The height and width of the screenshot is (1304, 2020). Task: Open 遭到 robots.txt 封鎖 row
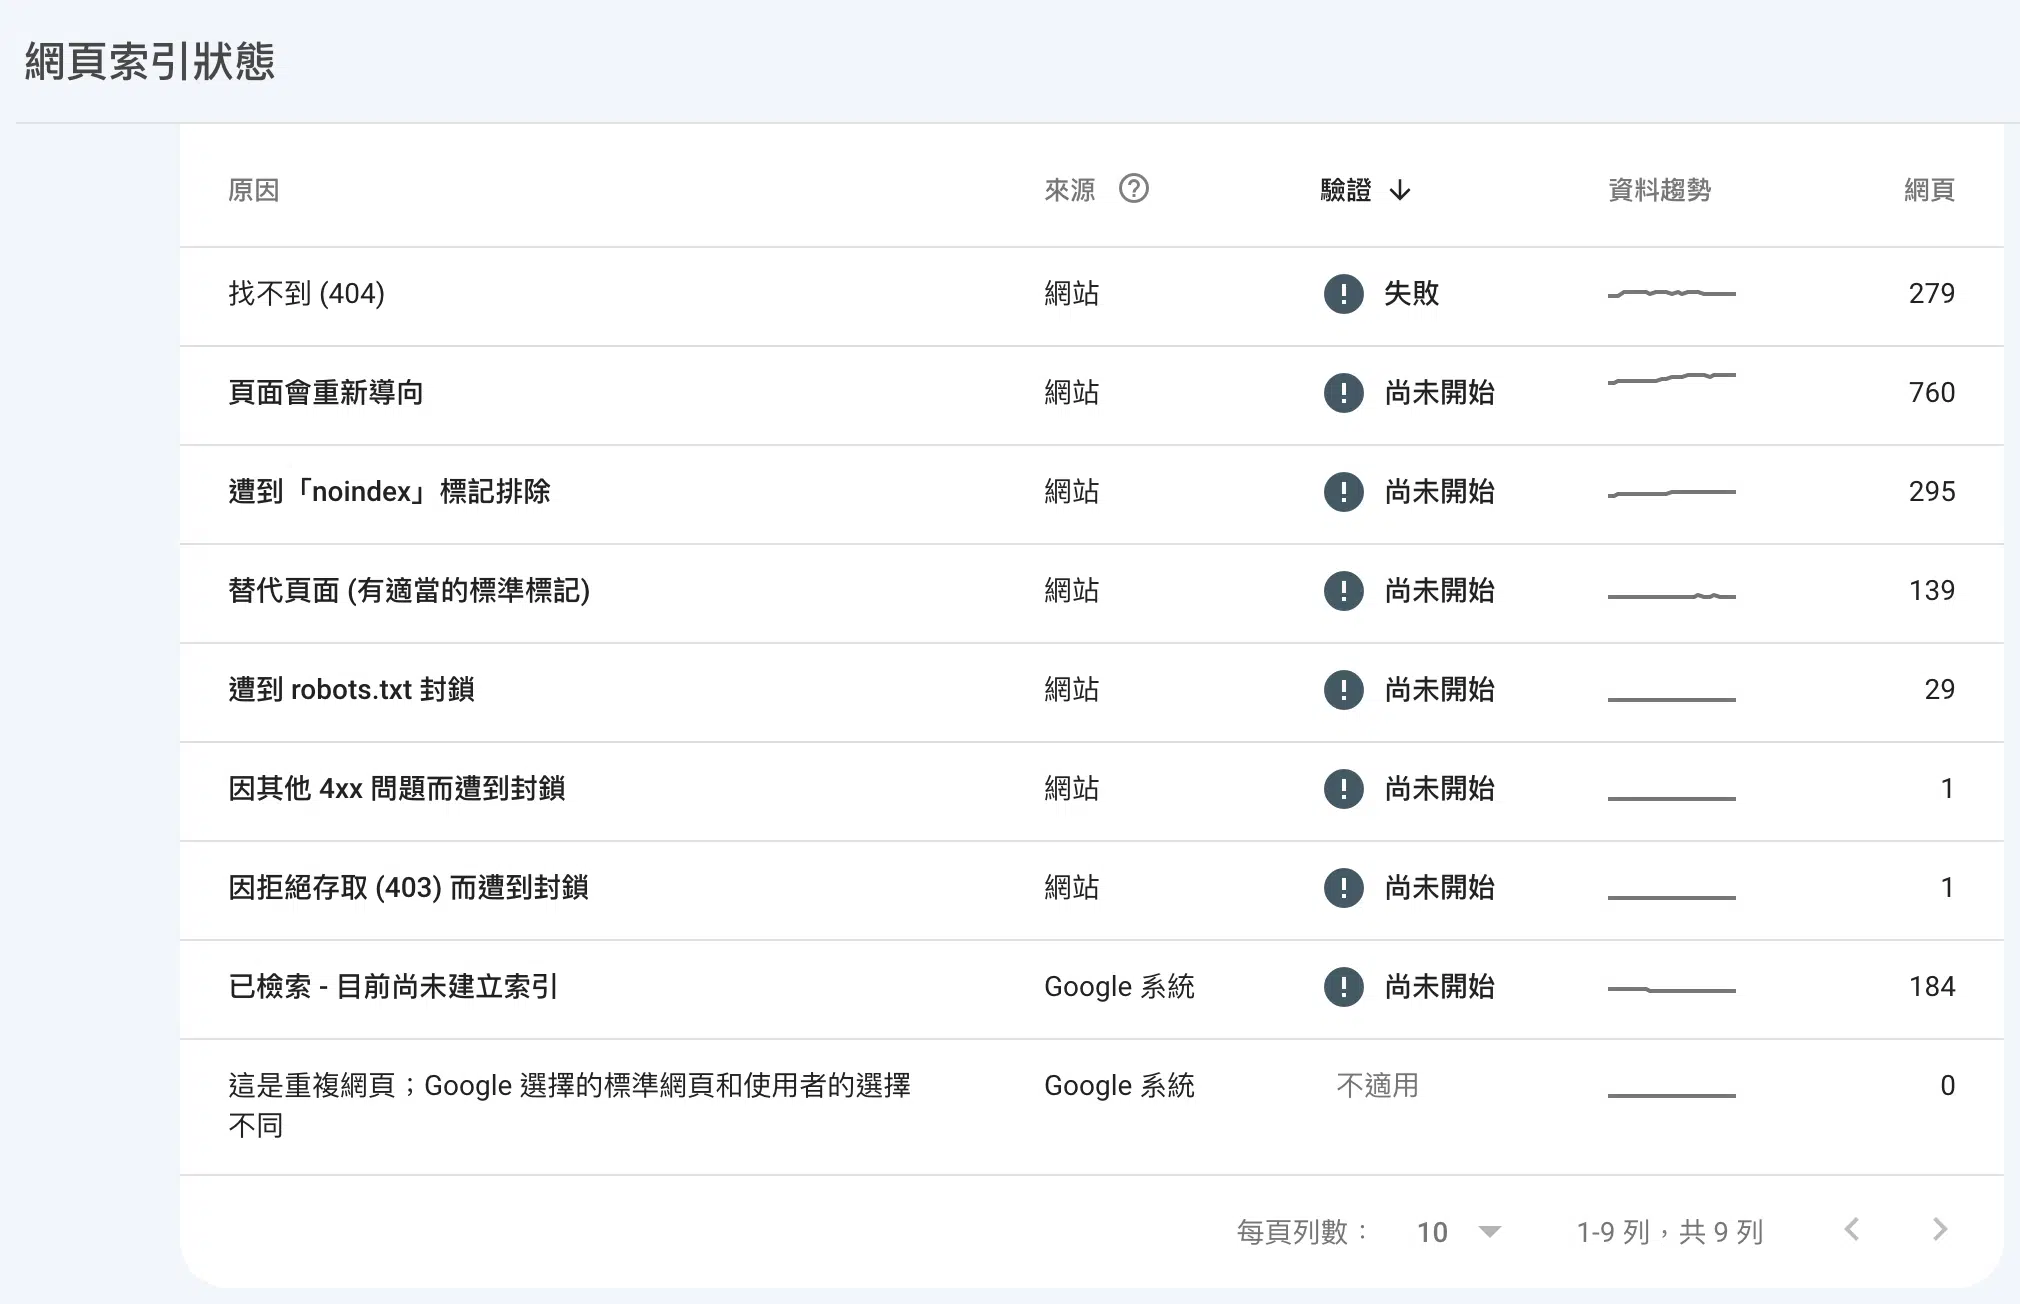pyautogui.click(x=1092, y=693)
